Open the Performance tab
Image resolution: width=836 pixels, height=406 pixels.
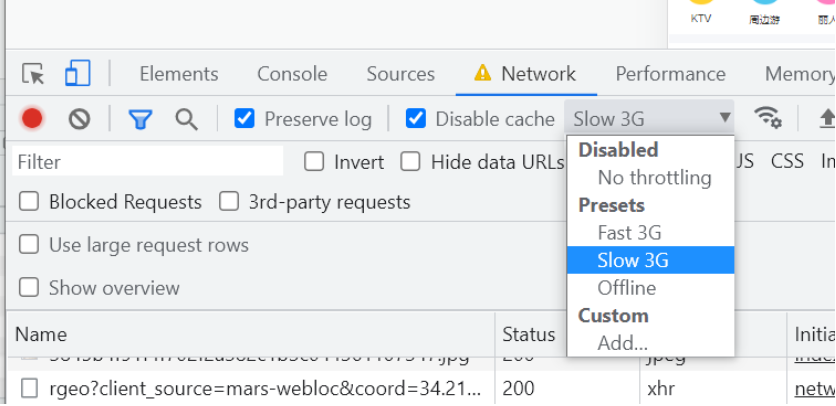click(x=670, y=74)
